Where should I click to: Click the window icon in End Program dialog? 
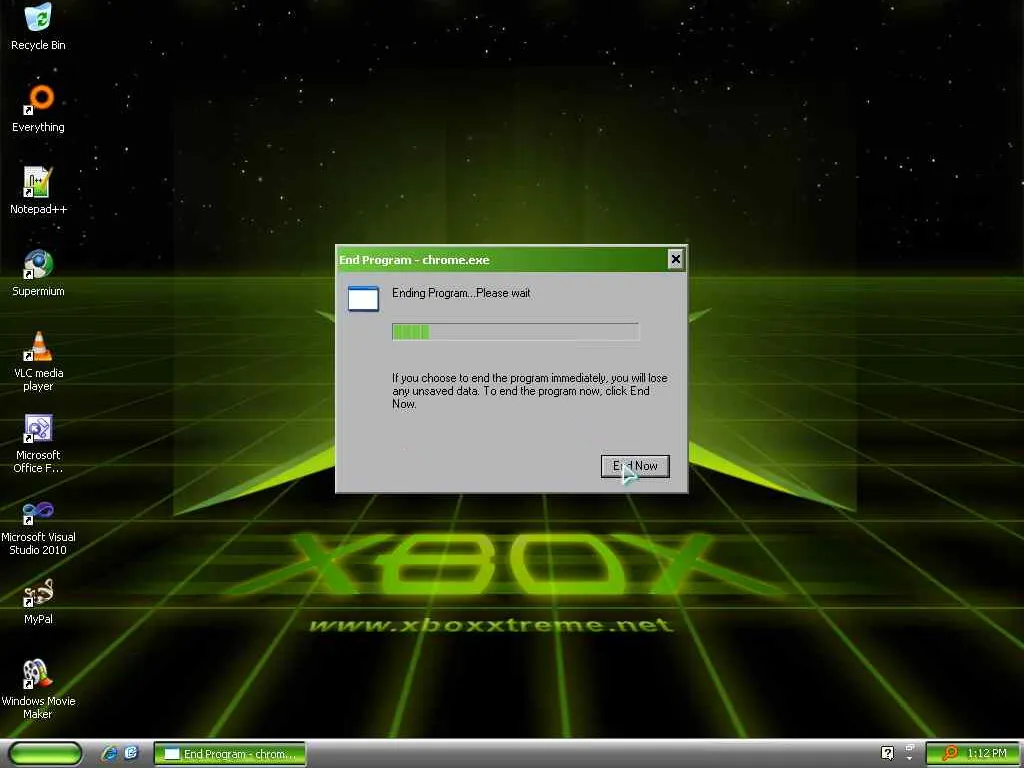[x=363, y=298]
